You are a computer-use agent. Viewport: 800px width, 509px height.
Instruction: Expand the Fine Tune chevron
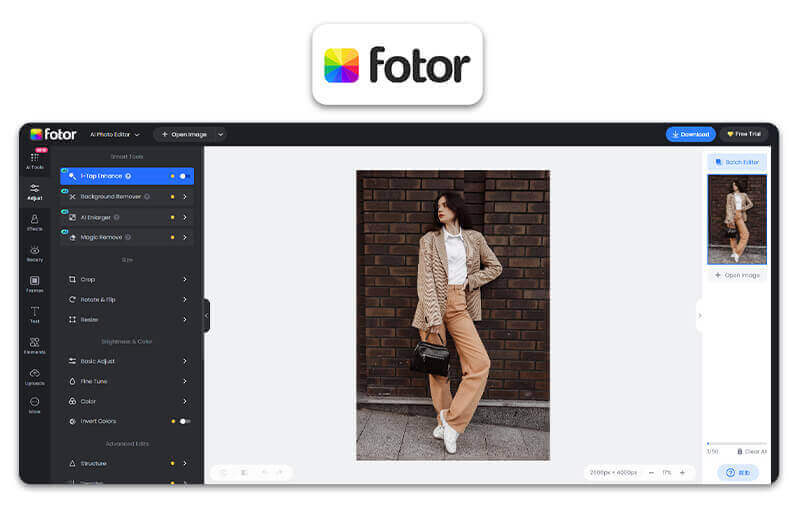click(185, 381)
